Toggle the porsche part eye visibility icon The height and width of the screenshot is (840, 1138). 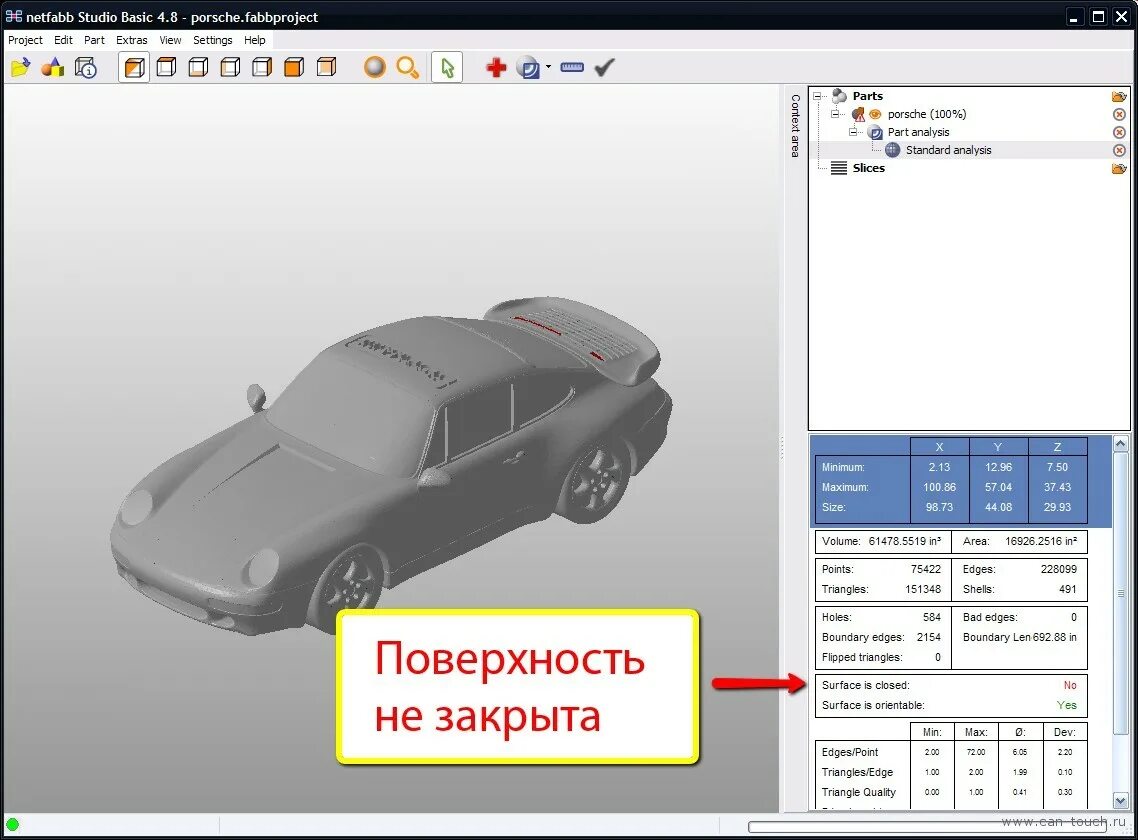click(875, 114)
